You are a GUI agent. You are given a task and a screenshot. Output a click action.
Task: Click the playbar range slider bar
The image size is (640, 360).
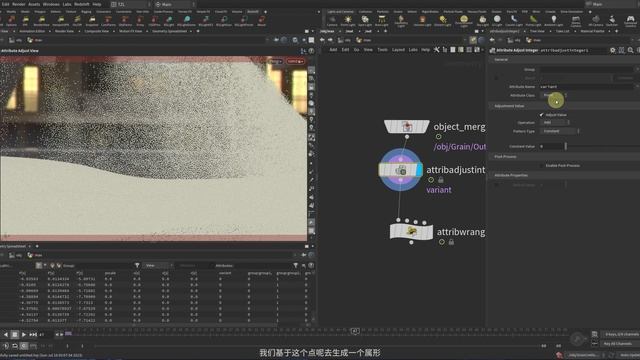tap(318, 346)
